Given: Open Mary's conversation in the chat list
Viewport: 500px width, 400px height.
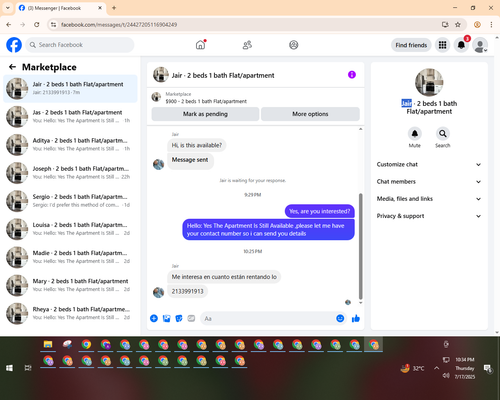Looking at the screenshot, I should click(70, 285).
